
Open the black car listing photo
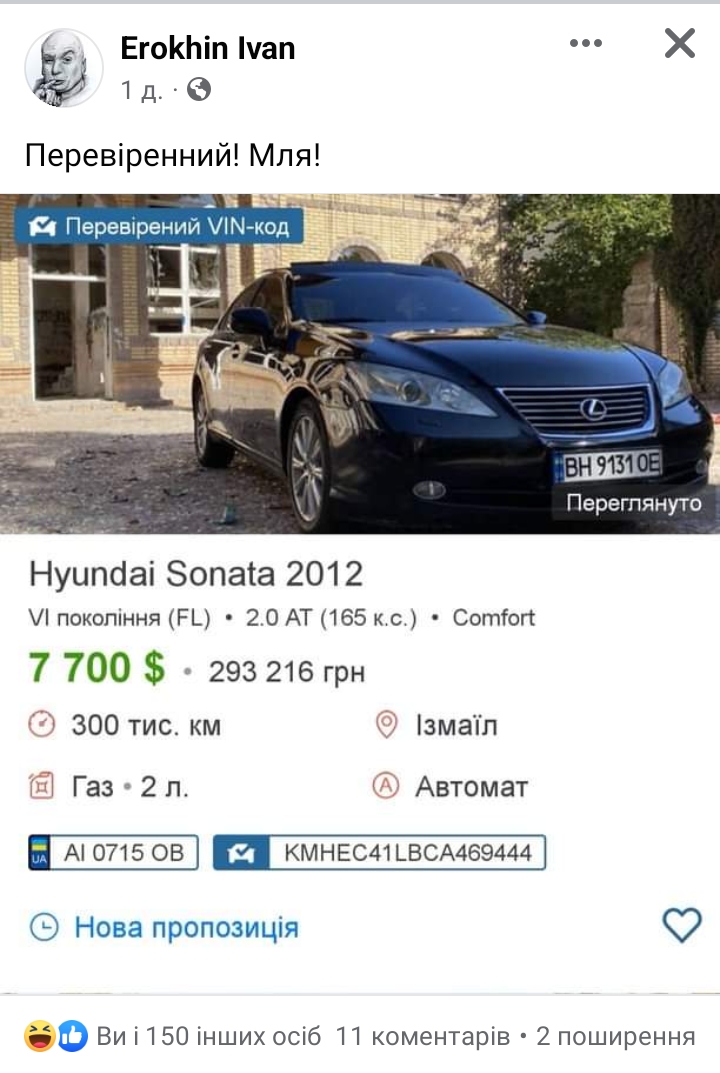pyautogui.click(x=360, y=364)
